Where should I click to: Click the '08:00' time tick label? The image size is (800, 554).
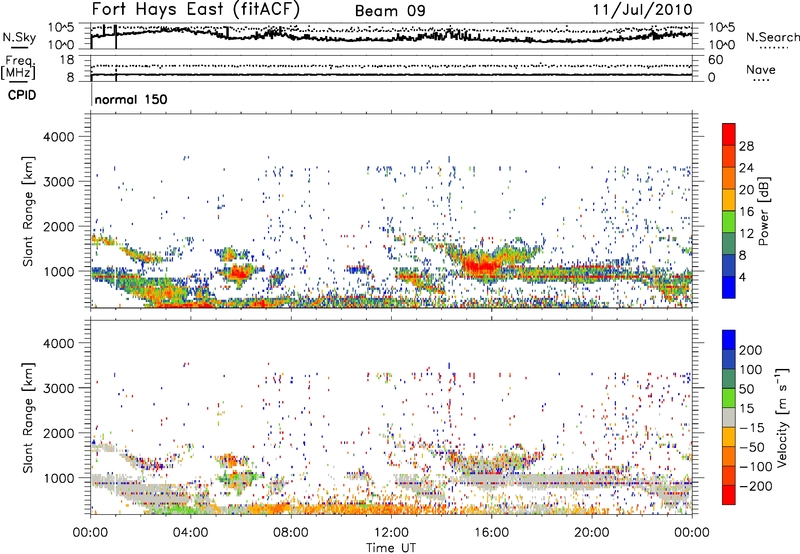click(291, 533)
